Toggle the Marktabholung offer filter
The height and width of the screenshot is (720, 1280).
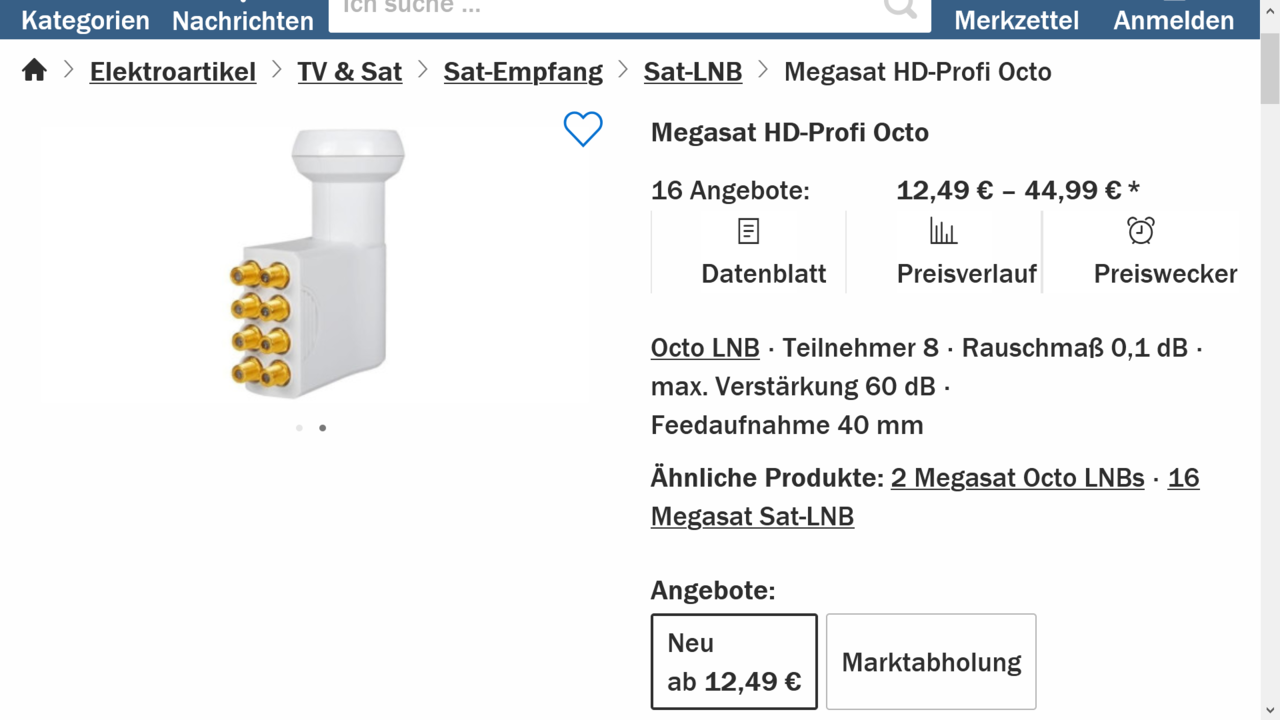pos(931,661)
